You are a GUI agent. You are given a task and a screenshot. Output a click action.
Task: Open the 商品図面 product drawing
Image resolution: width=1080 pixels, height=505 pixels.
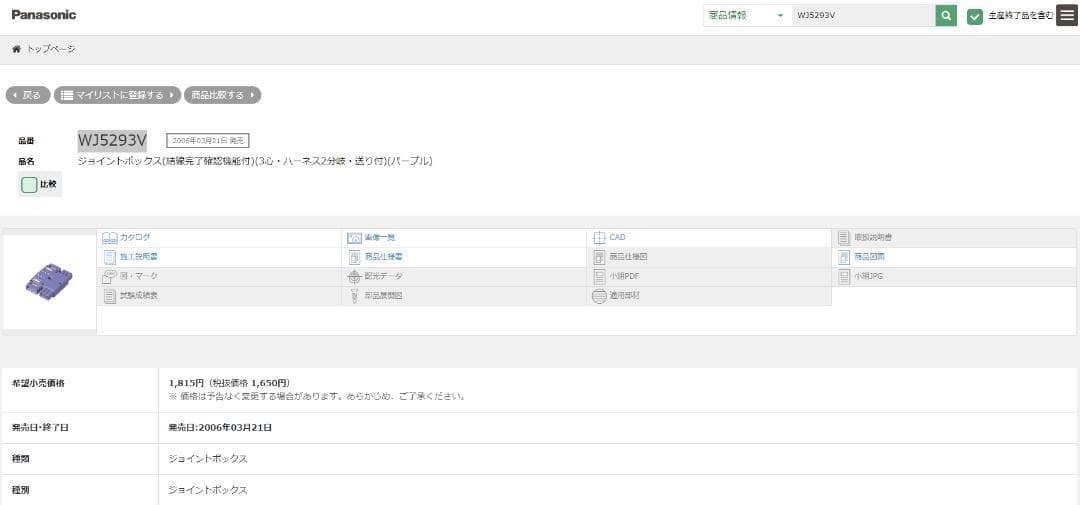(868, 257)
